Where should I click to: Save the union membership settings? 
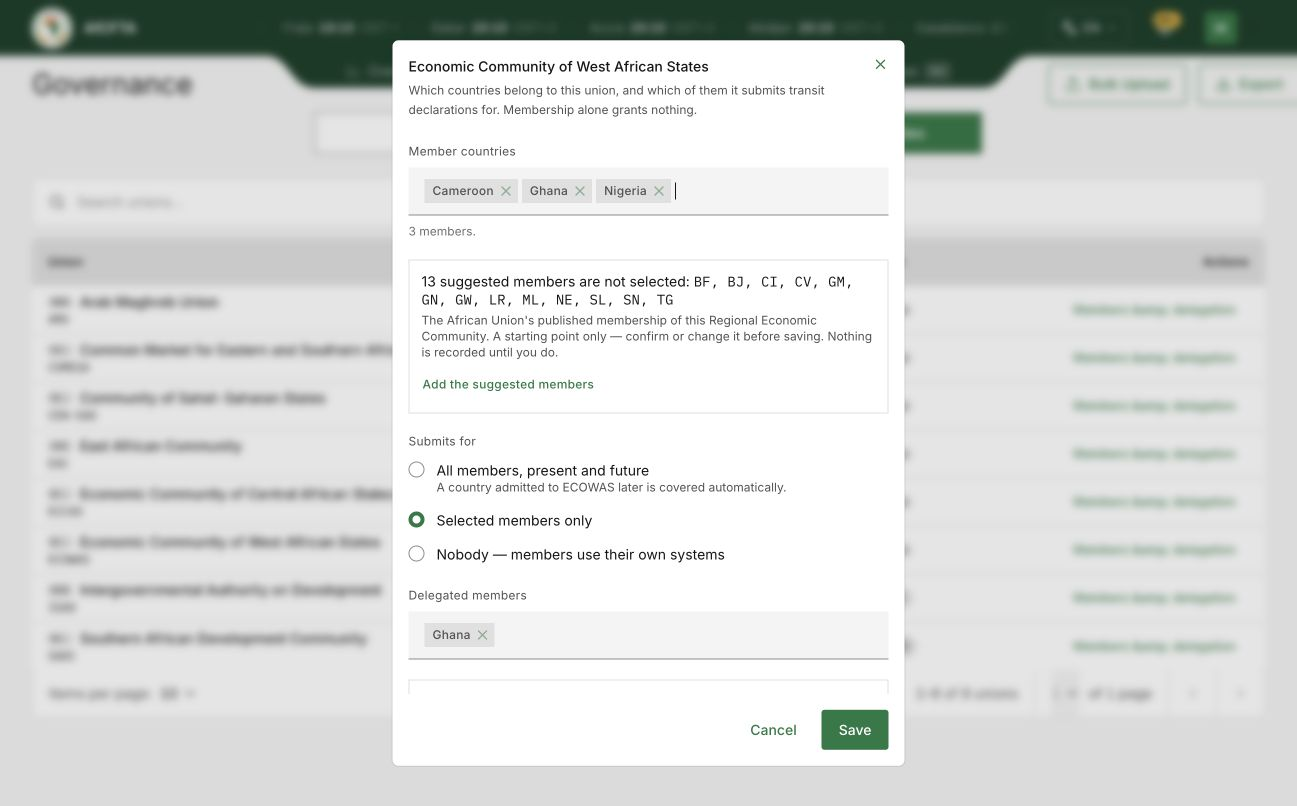click(x=855, y=730)
